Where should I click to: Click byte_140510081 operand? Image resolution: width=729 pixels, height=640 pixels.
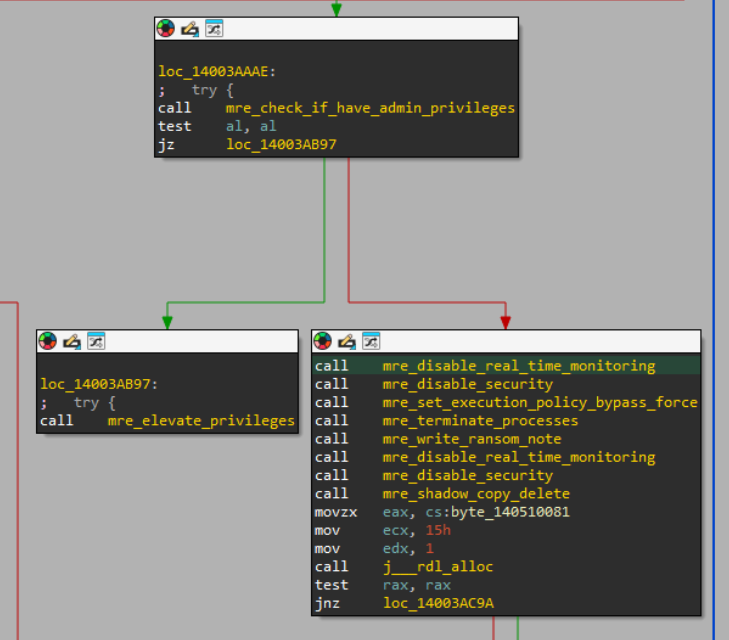510,512
